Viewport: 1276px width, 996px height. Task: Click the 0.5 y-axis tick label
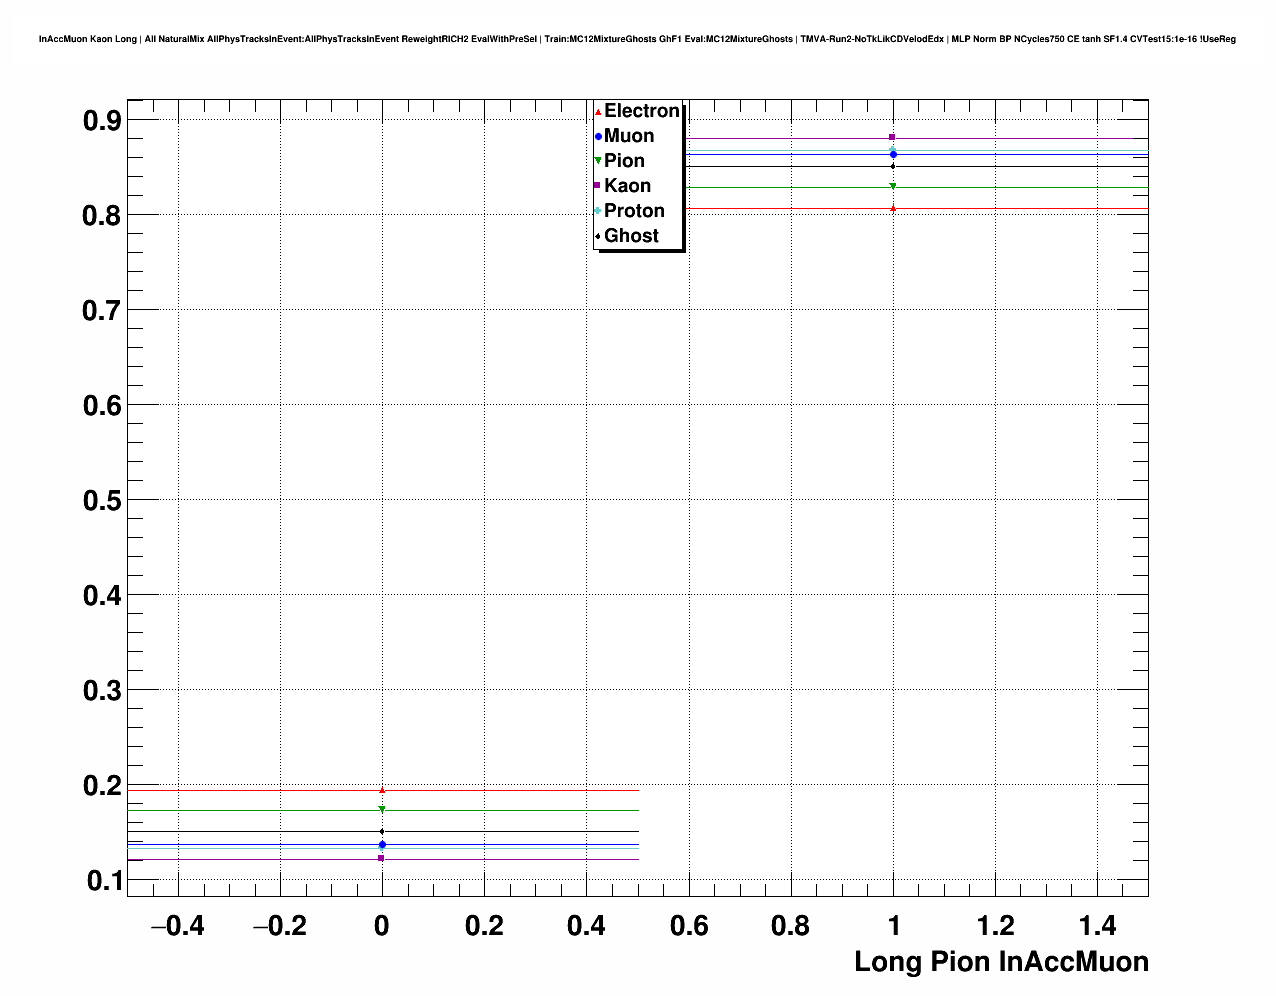[102, 500]
